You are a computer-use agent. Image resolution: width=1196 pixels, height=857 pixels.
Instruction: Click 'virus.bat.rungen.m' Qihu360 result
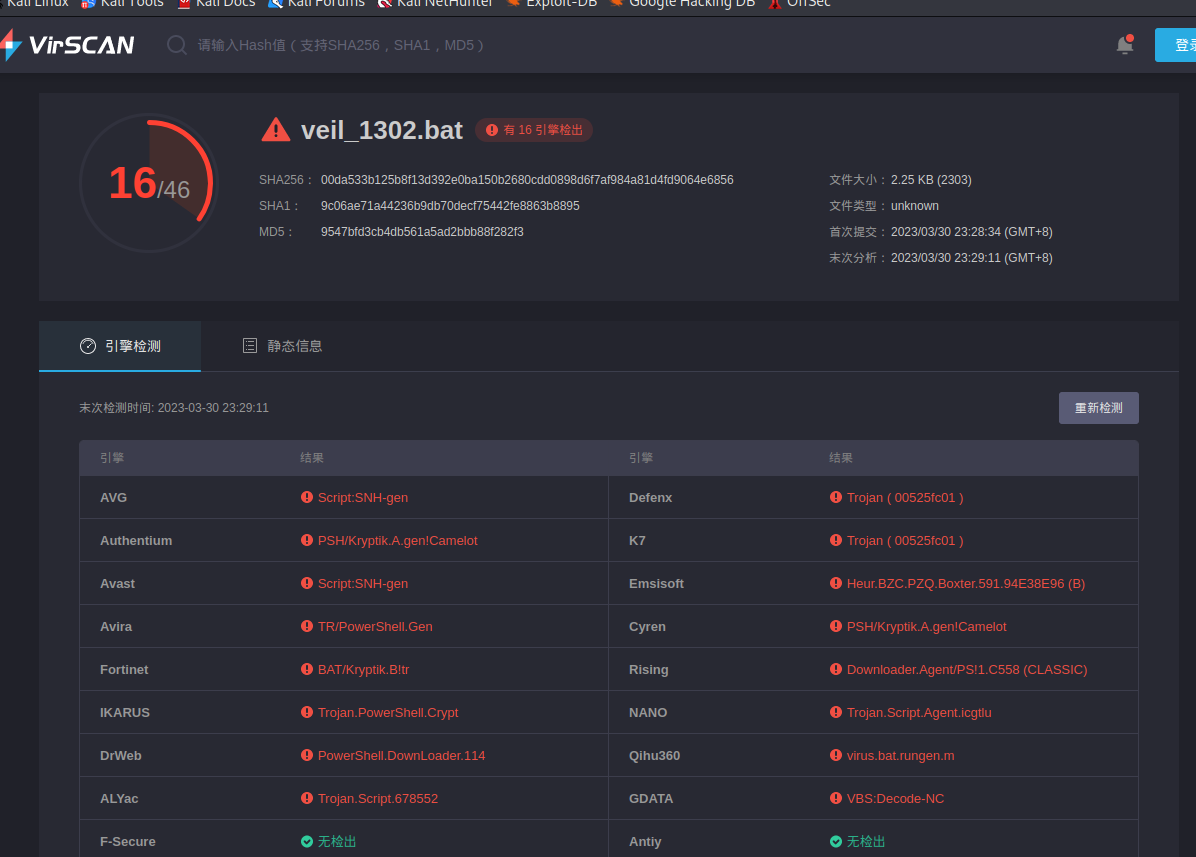click(x=900, y=756)
